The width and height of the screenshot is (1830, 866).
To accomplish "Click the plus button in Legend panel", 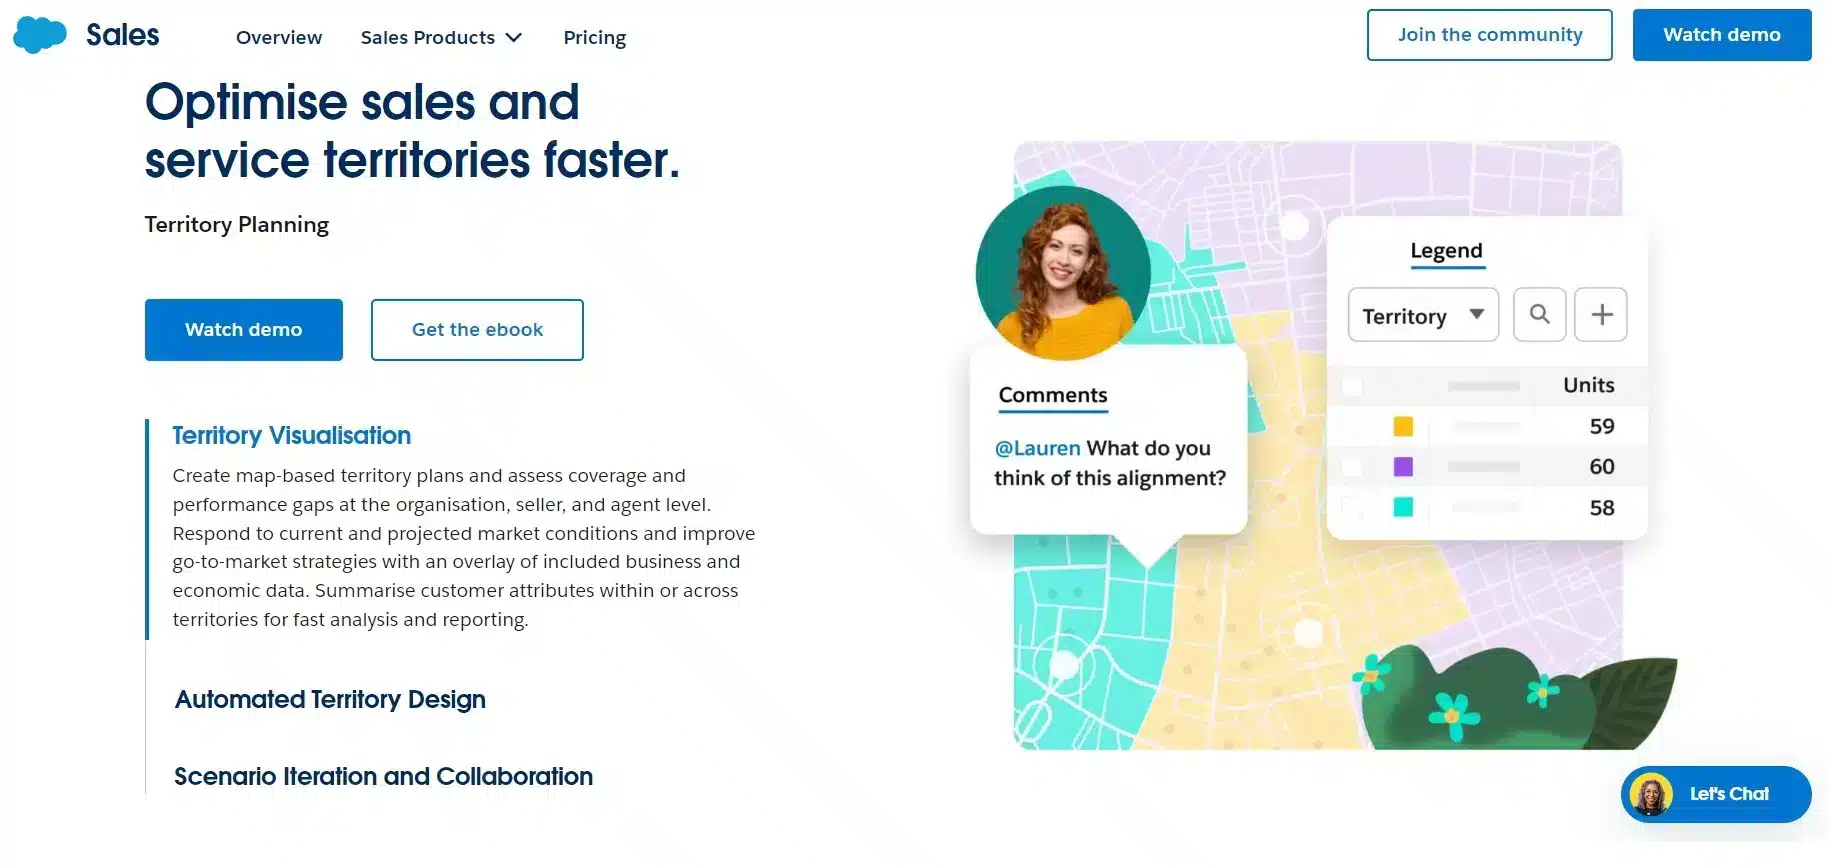I will [1601, 315].
